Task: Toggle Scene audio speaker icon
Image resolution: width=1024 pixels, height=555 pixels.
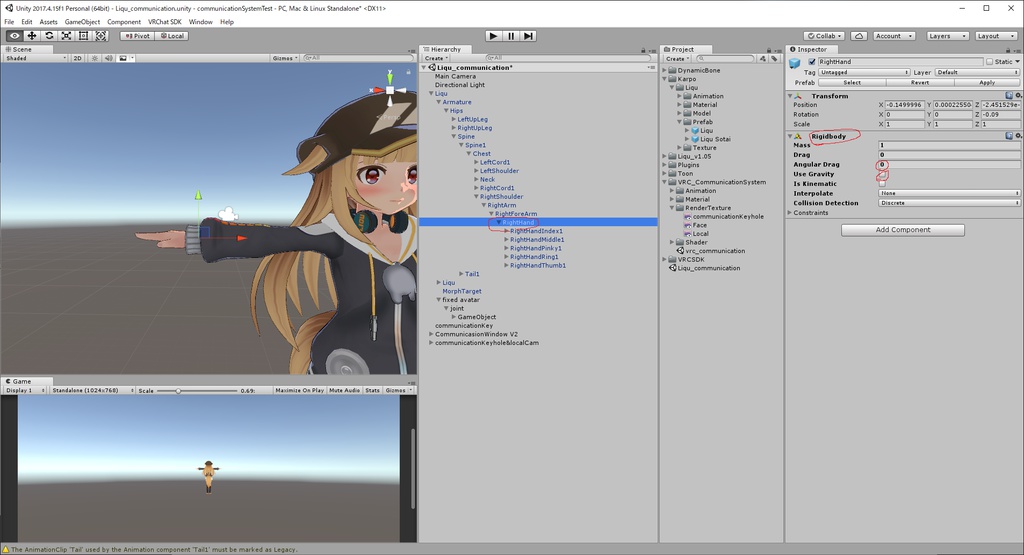Action: (108, 58)
